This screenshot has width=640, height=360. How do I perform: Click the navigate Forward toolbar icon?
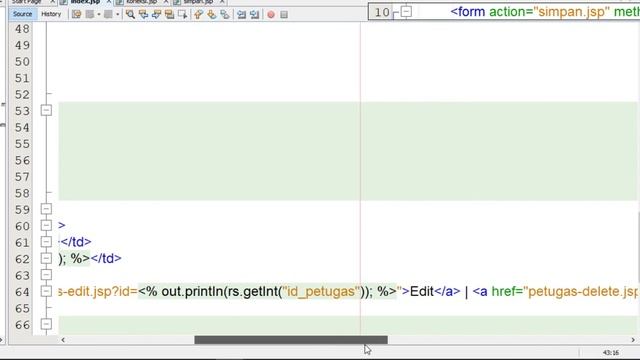click(x=108, y=14)
